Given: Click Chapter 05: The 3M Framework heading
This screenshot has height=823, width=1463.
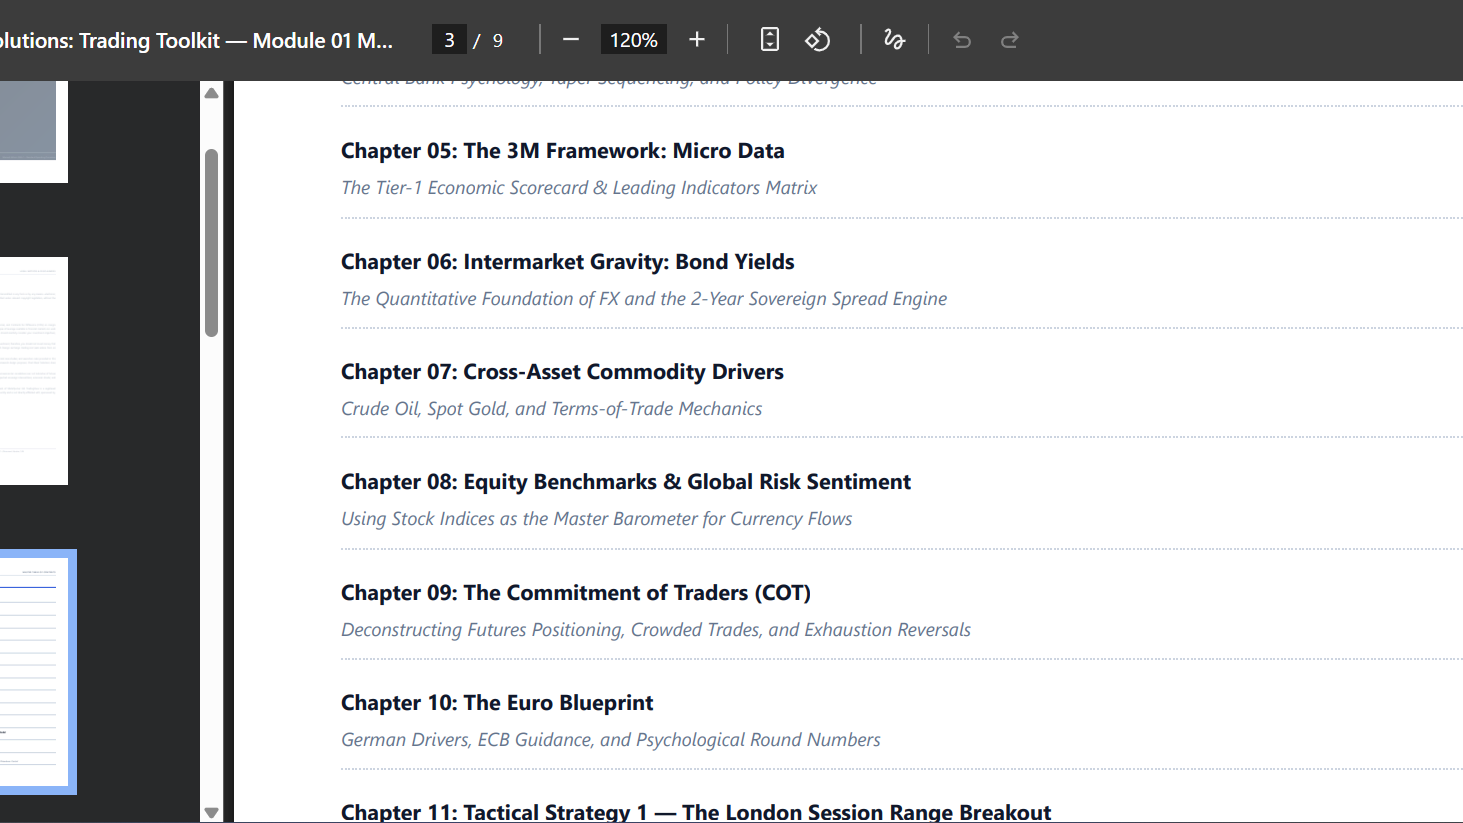Looking at the screenshot, I should [563, 151].
